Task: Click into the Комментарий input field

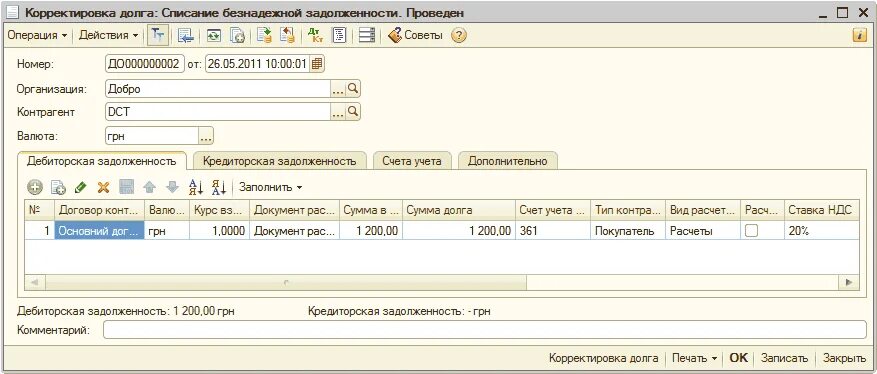Action: click(484, 330)
